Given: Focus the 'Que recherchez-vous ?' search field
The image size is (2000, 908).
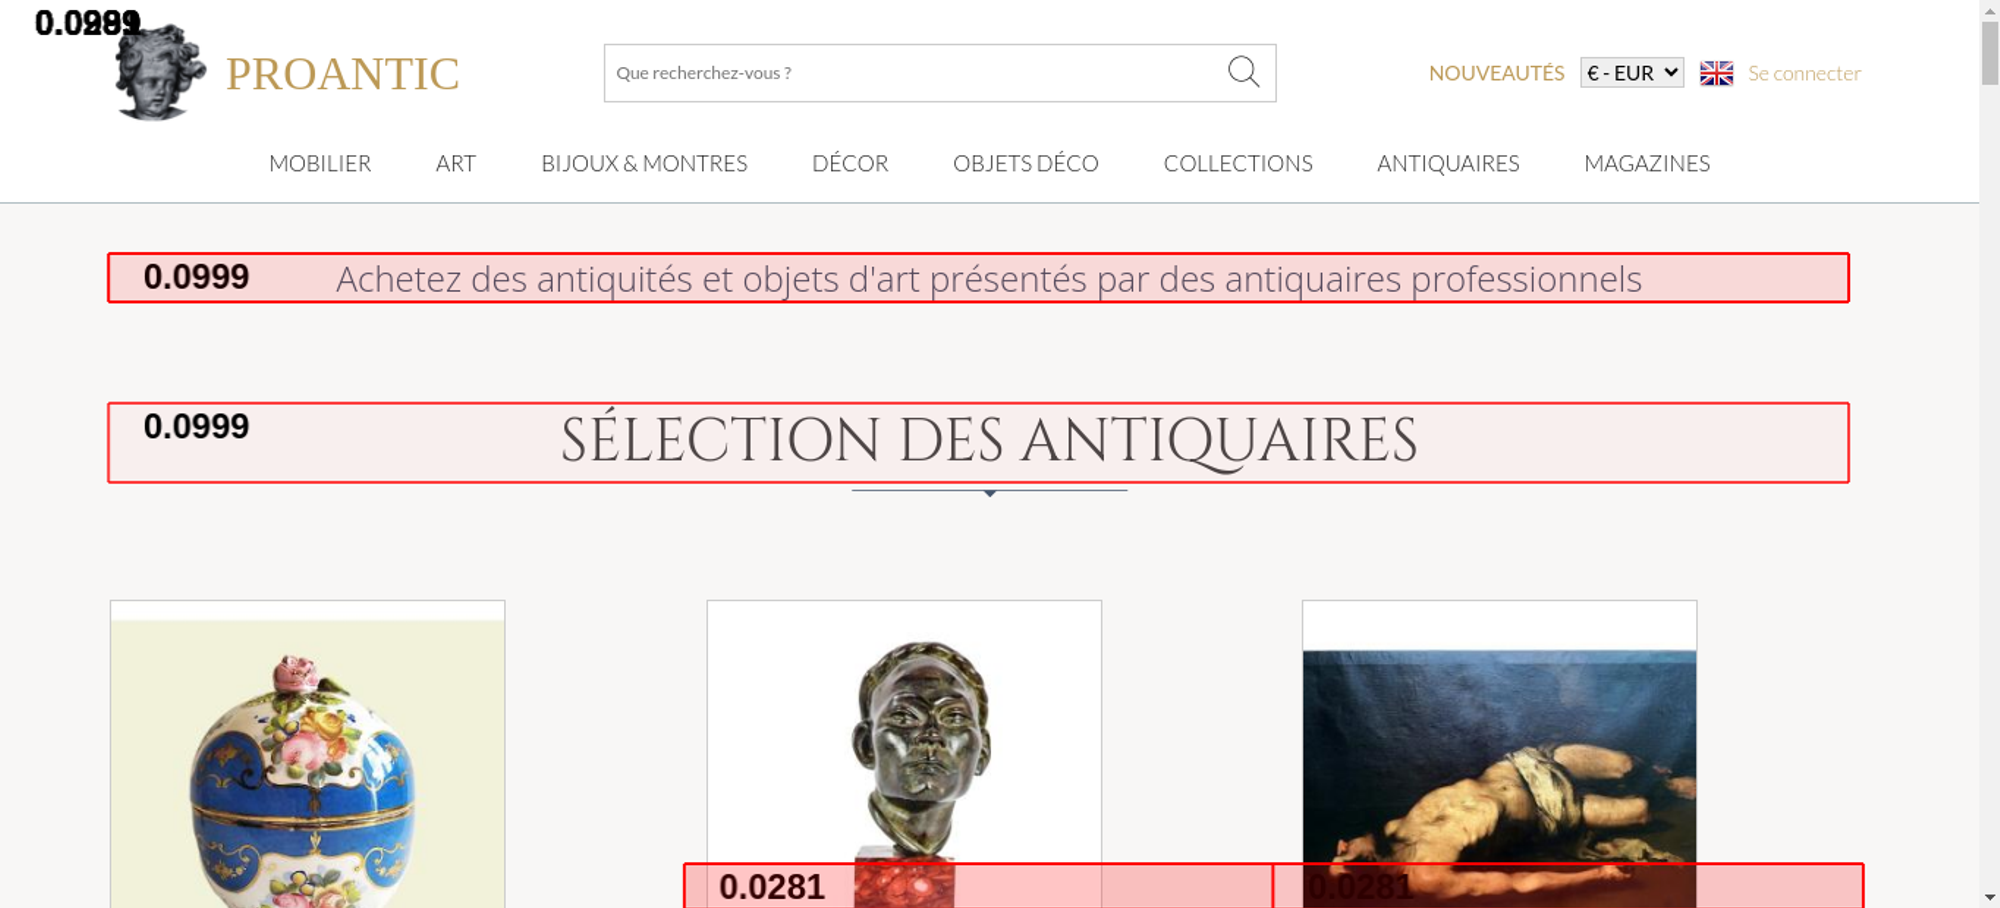Looking at the screenshot, I should coord(910,73).
